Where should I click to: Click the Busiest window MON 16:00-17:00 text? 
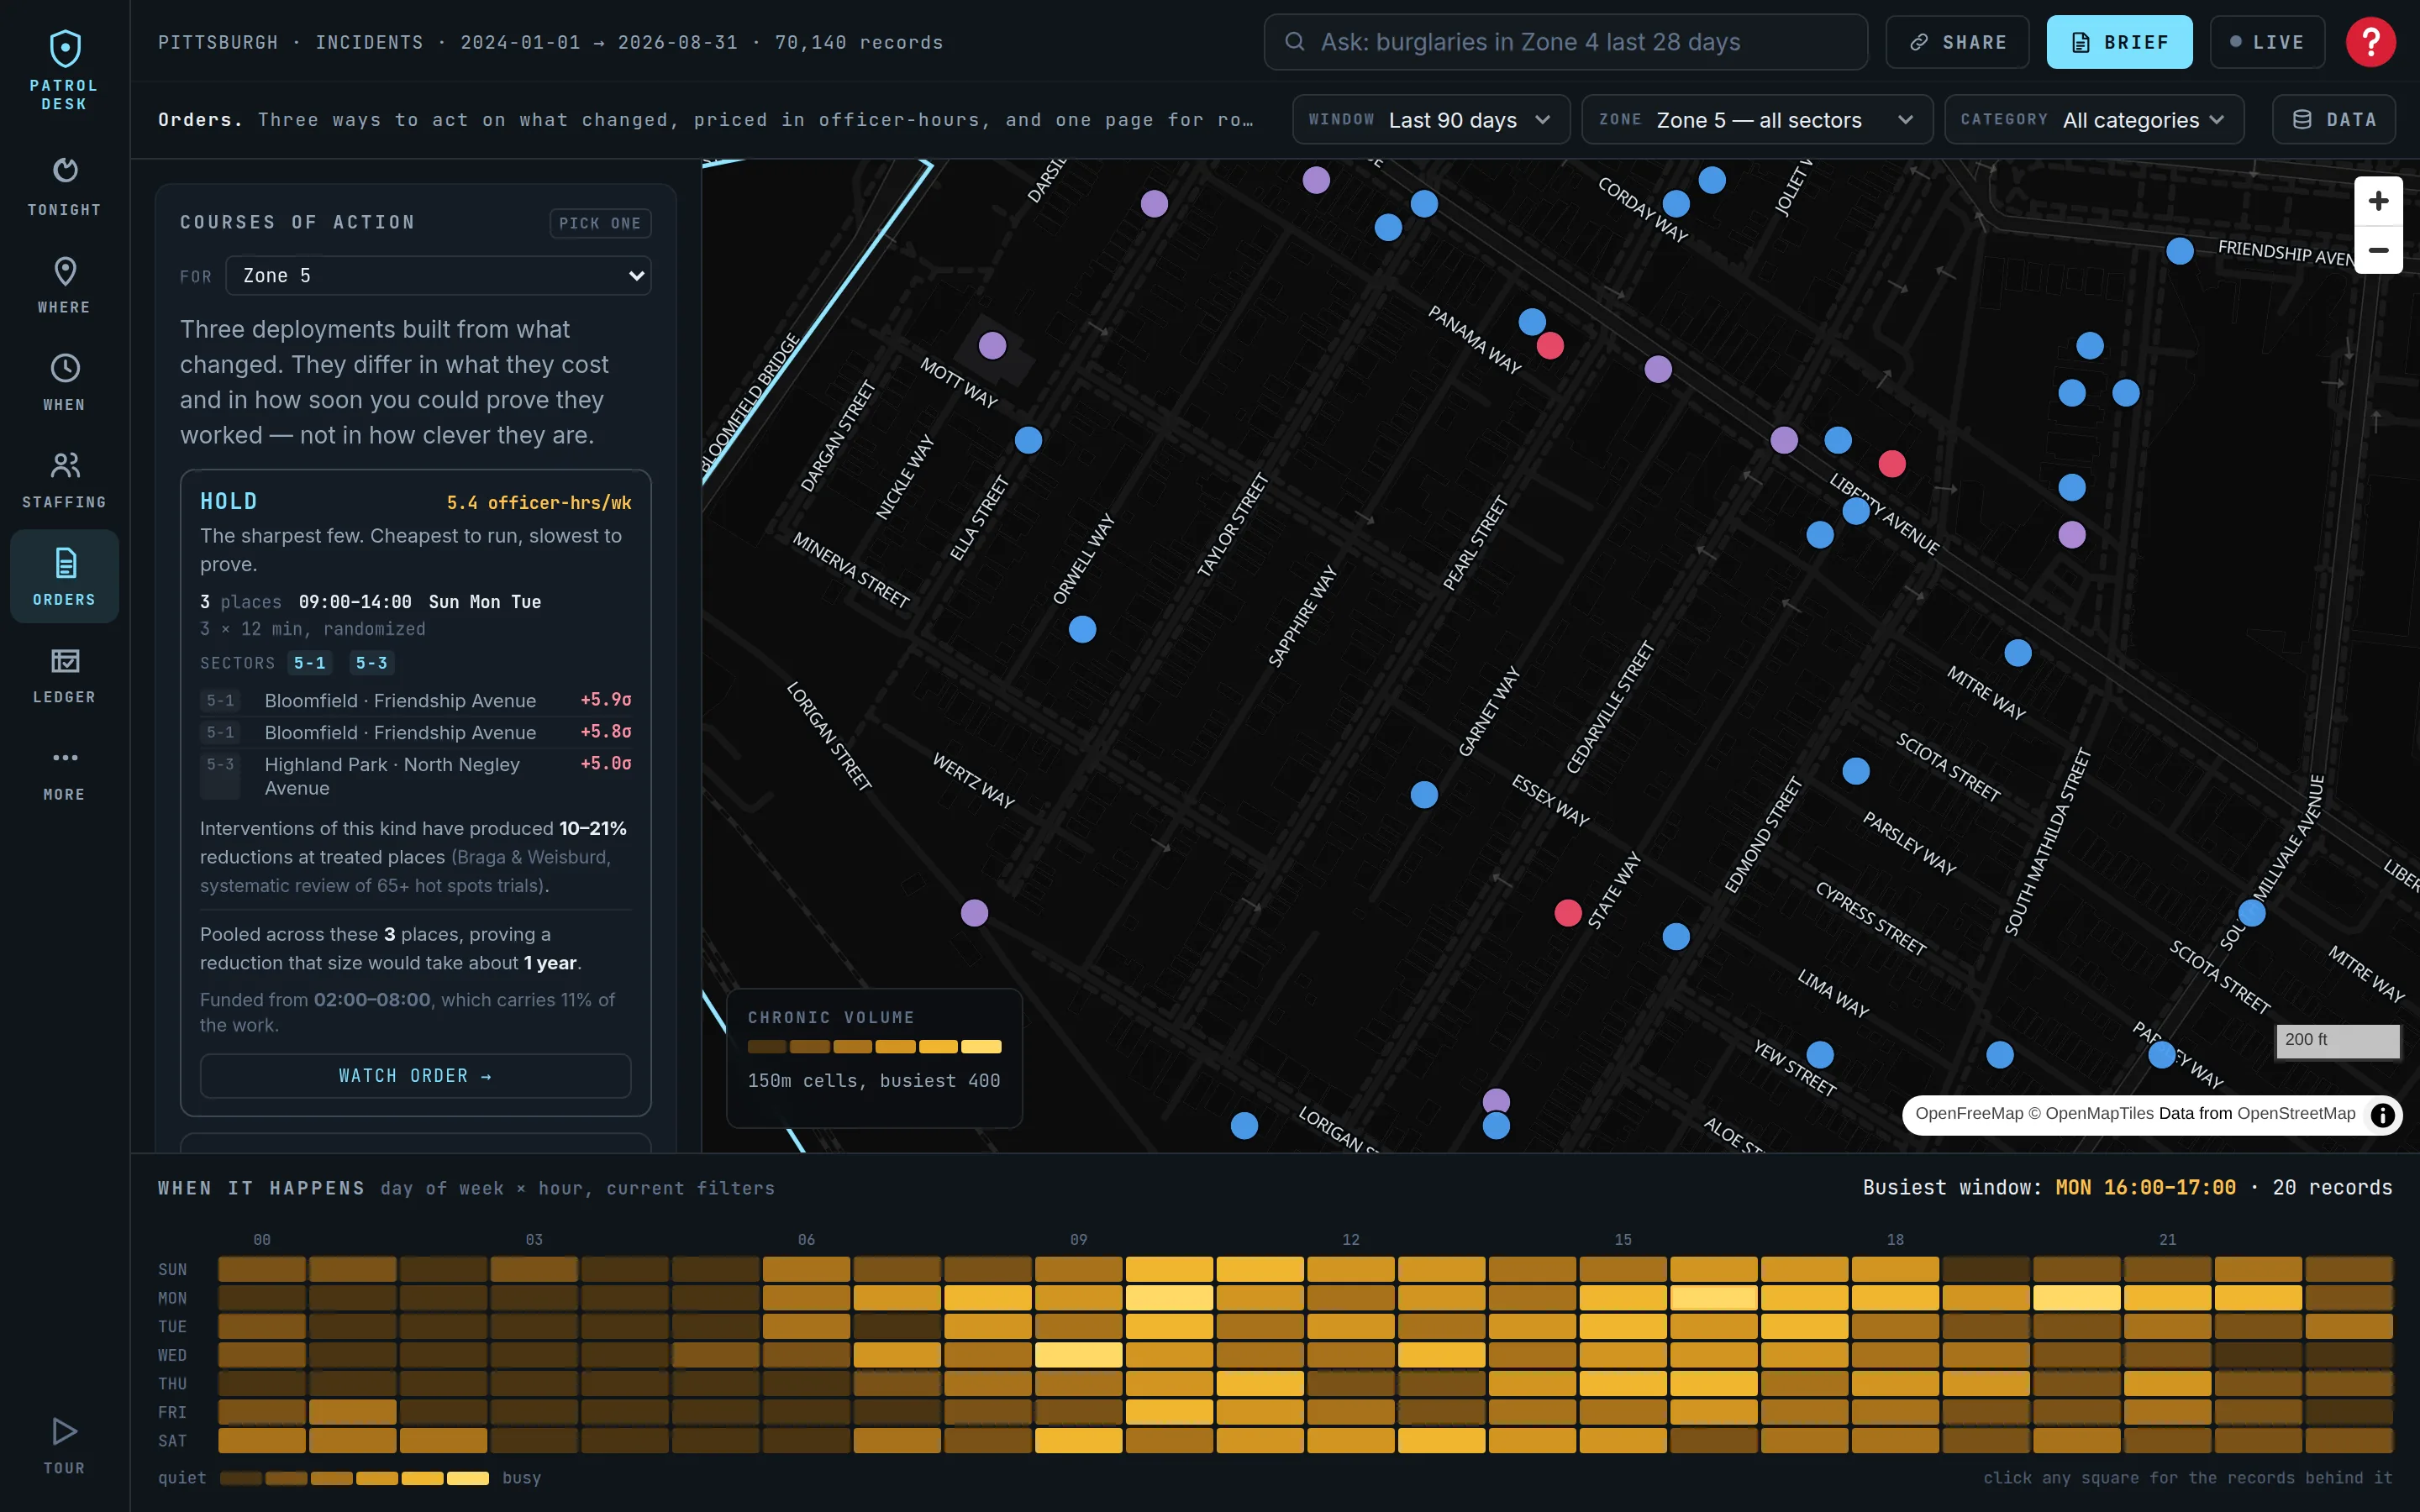pos(2145,1188)
